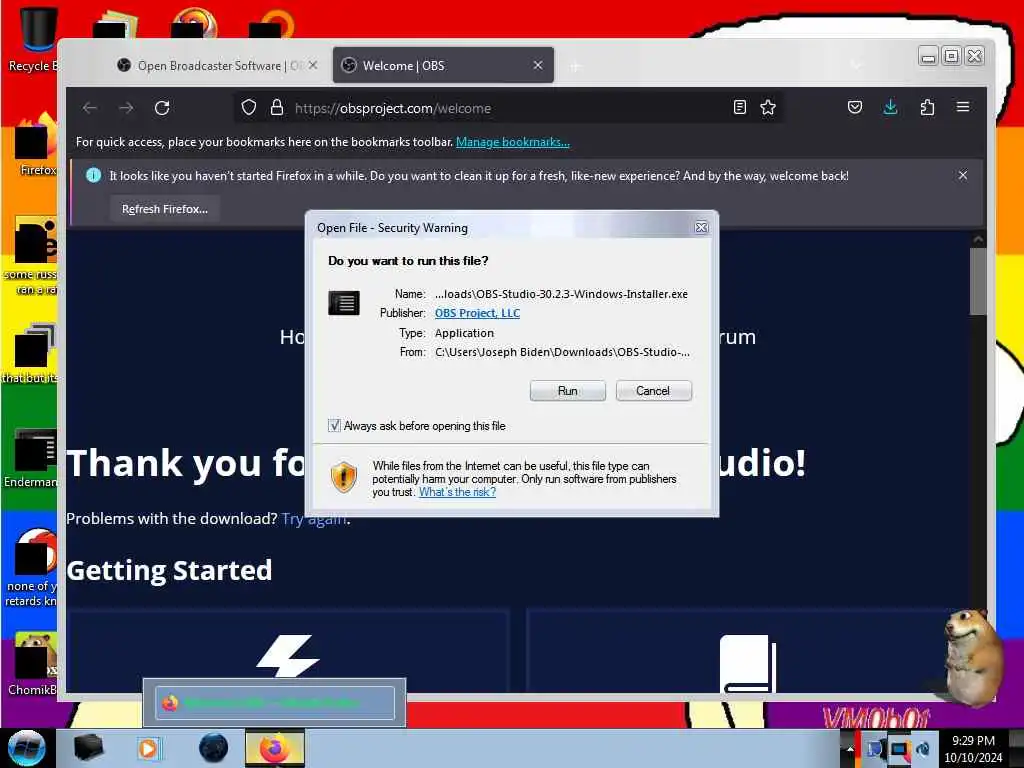This screenshot has width=1024, height=768.
Task: Open the Manage bookmarks link
Action: pos(513,142)
